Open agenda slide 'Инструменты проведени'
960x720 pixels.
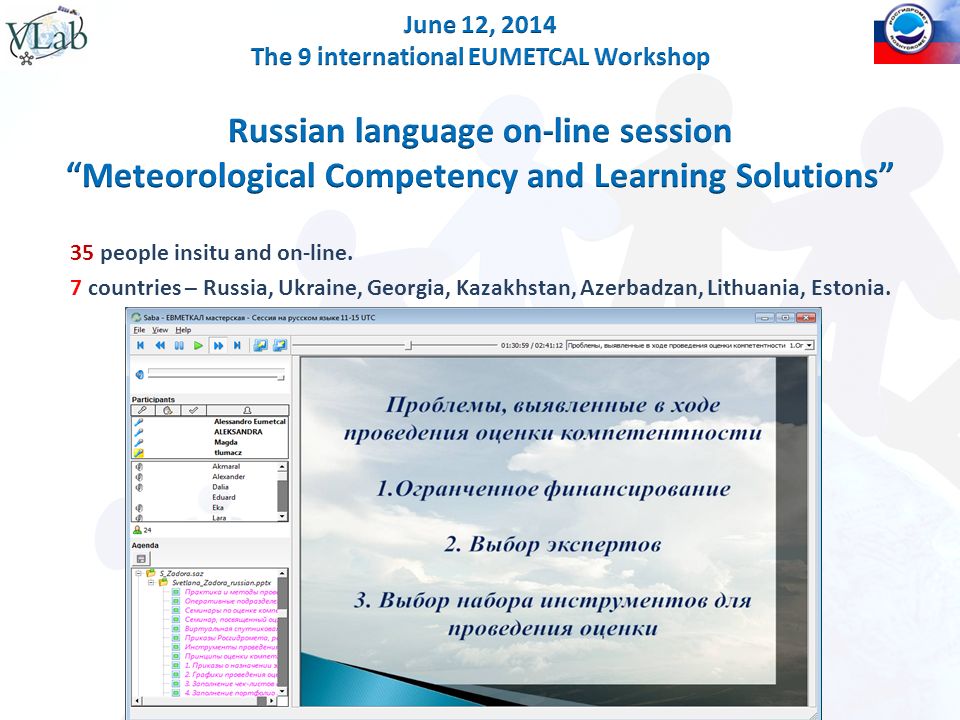pos(231,647)
